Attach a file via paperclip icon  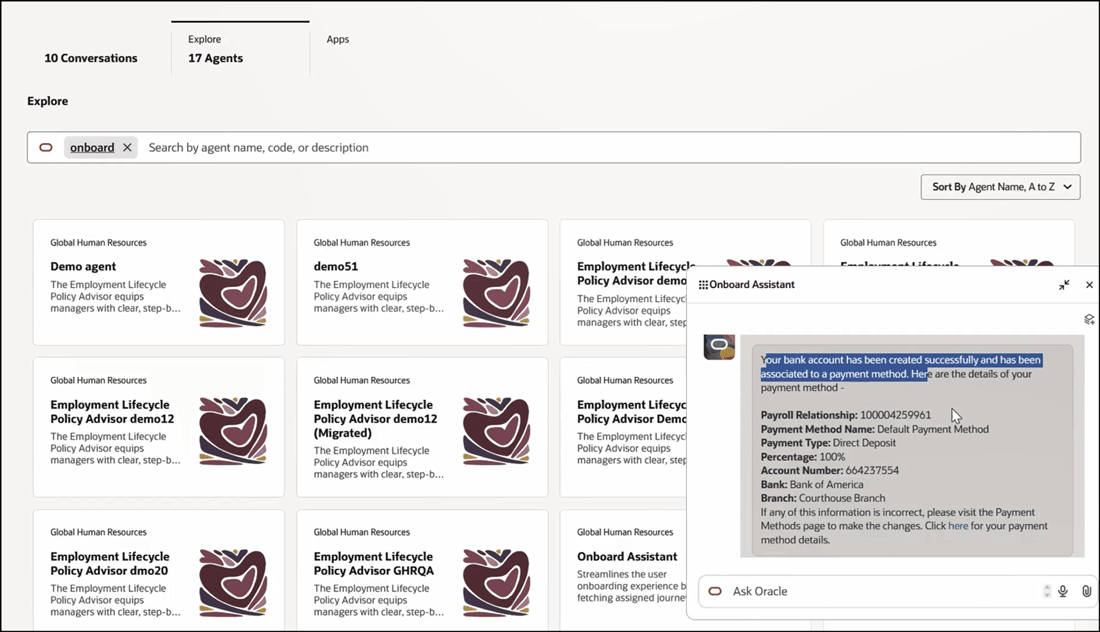pos(1086,591)
